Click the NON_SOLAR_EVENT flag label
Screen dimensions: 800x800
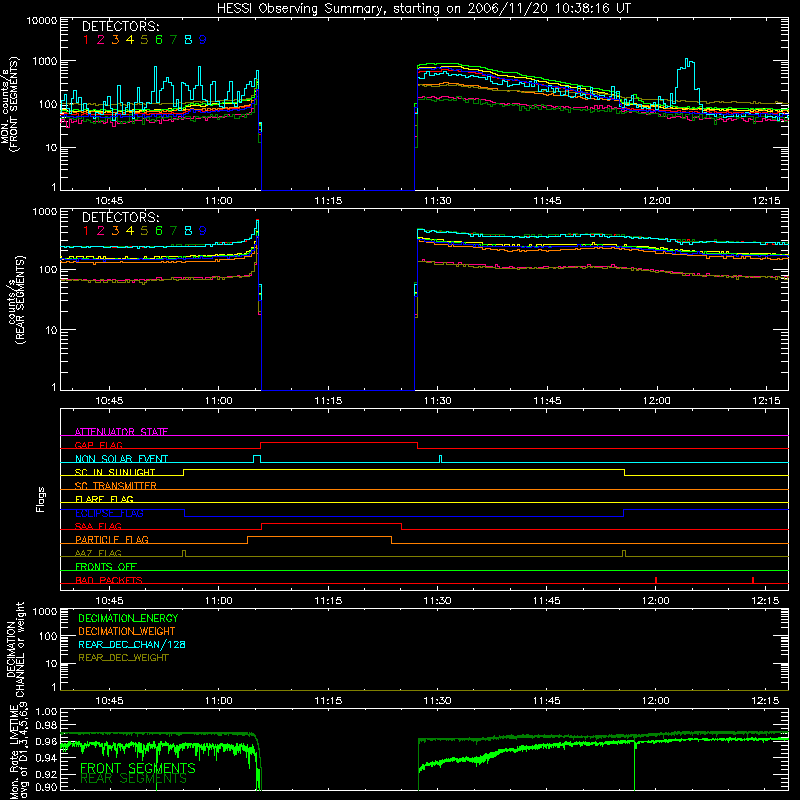pyautogui.click(x=121, y=459)
